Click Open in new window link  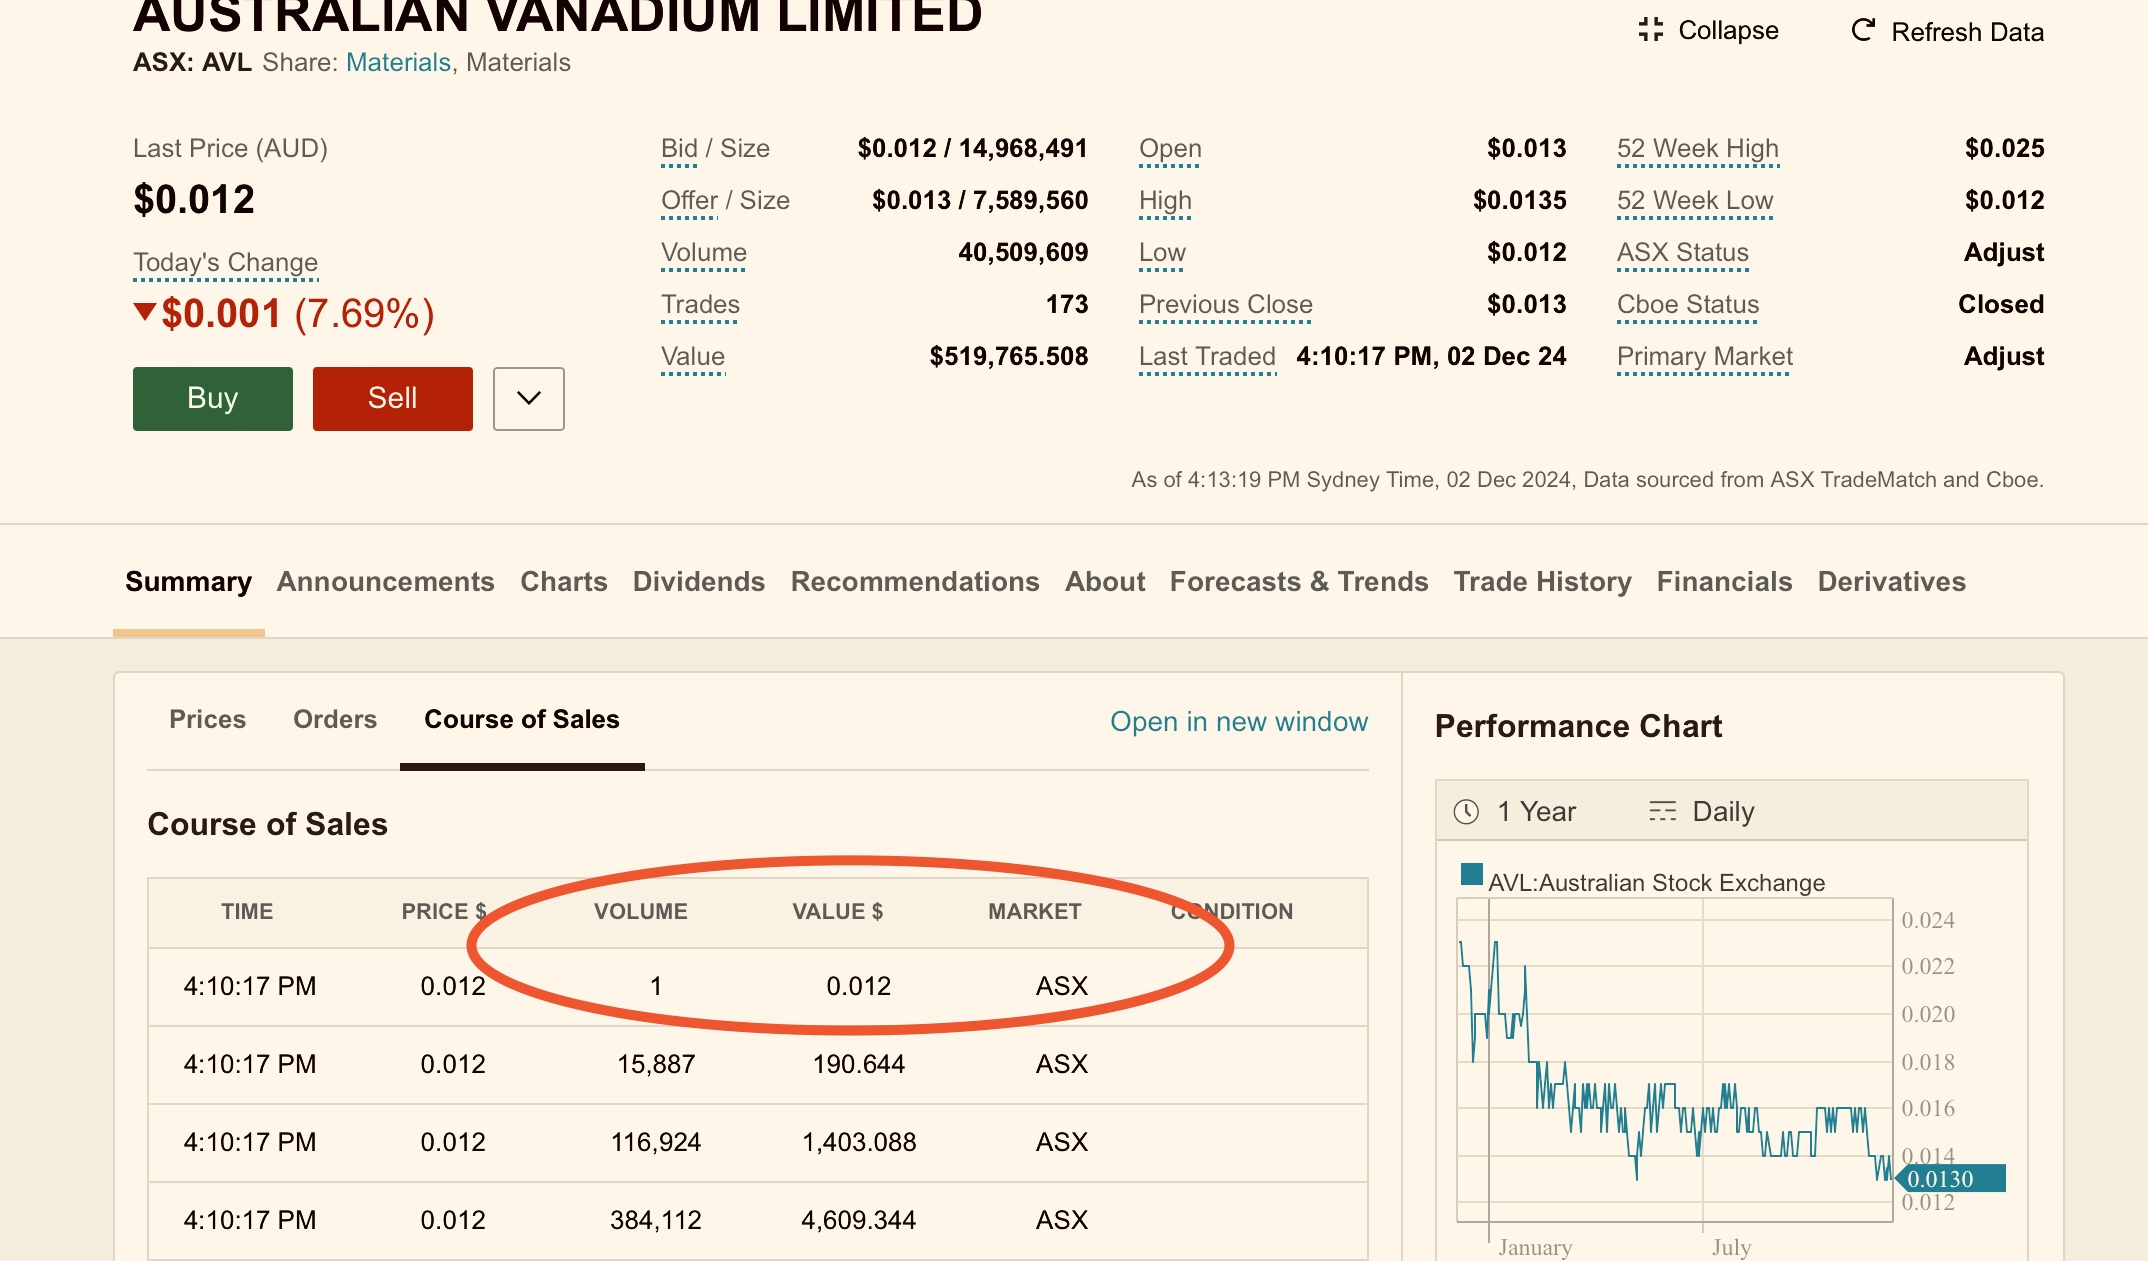coord(1239,721)
